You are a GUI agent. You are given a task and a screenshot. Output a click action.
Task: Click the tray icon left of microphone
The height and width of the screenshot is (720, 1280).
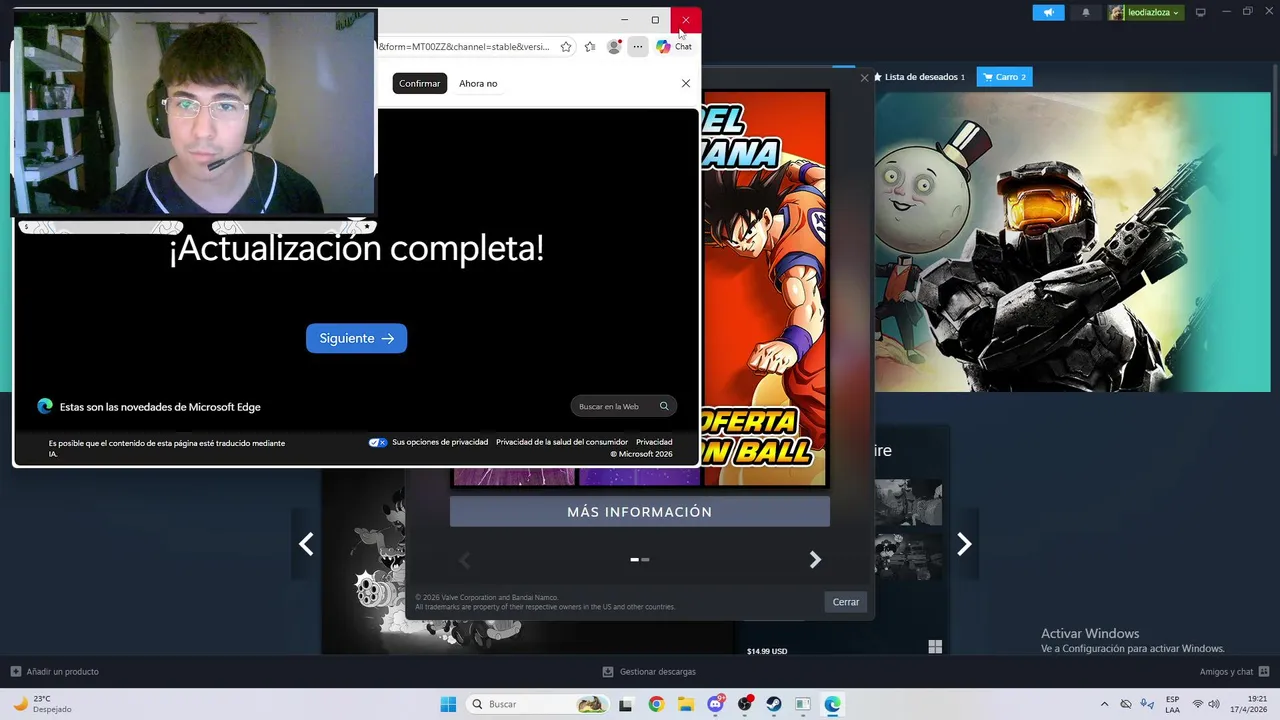click(x=1126, y=704)
